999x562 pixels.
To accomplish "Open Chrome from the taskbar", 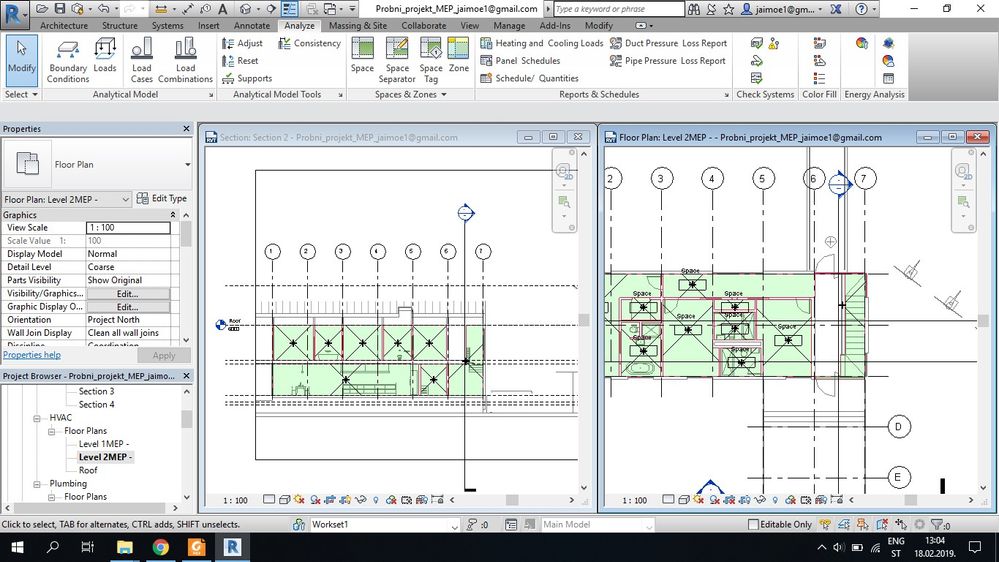I will point(161,547).
